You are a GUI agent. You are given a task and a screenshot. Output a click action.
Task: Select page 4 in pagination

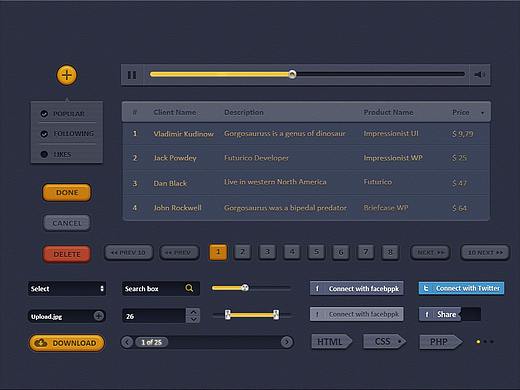[292, 252]
